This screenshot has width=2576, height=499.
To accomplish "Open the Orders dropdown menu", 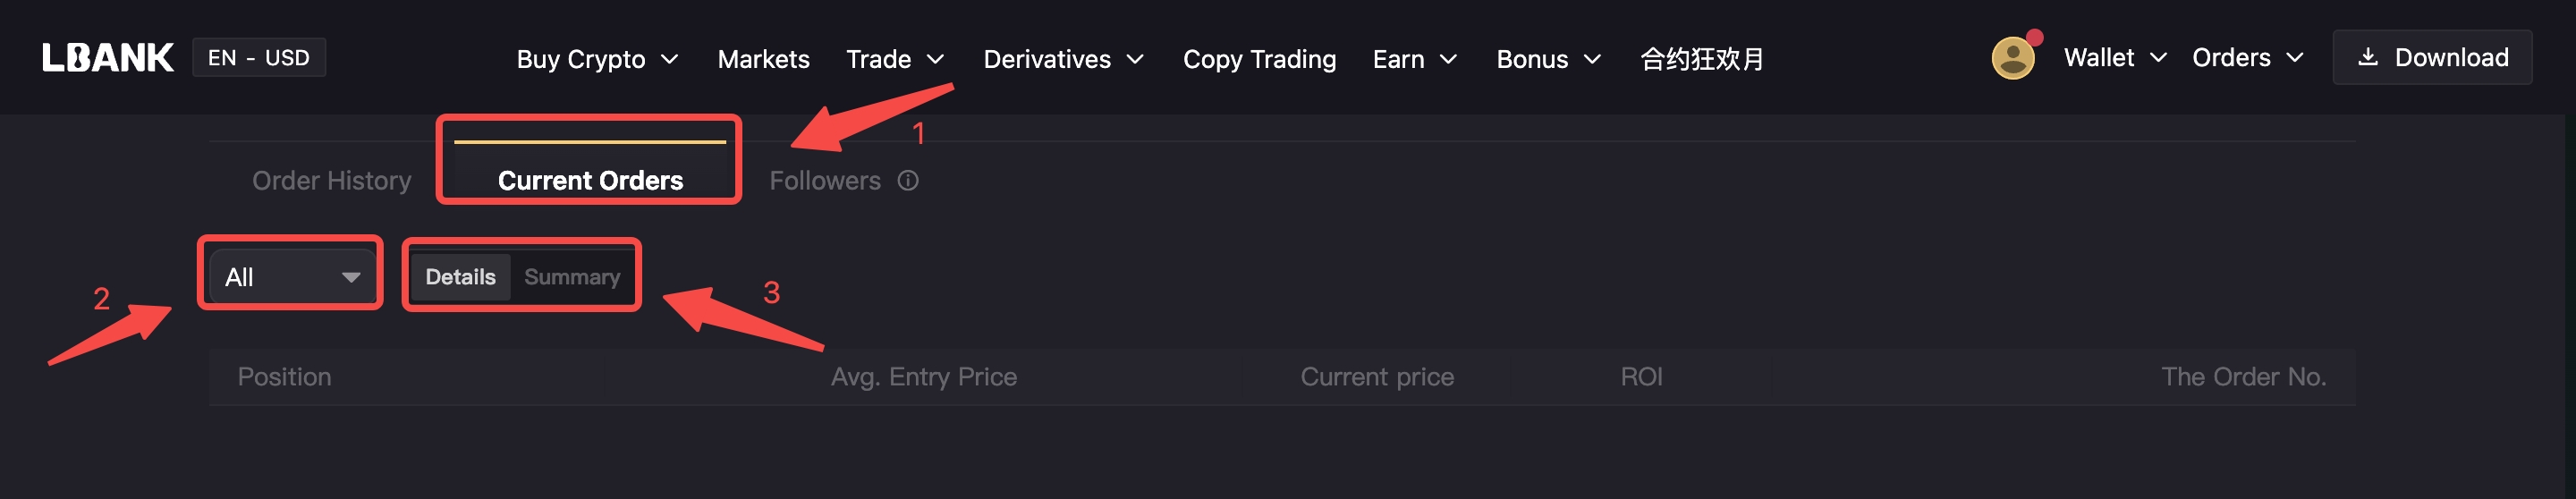I will 2247,58.
